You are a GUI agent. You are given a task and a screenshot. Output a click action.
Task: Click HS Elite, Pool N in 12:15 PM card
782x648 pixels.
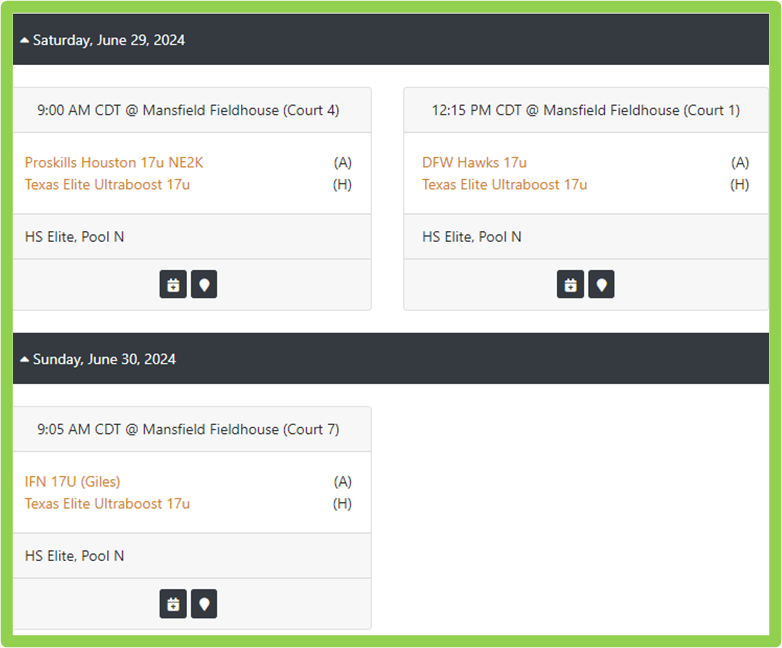[x=472, y=237]
